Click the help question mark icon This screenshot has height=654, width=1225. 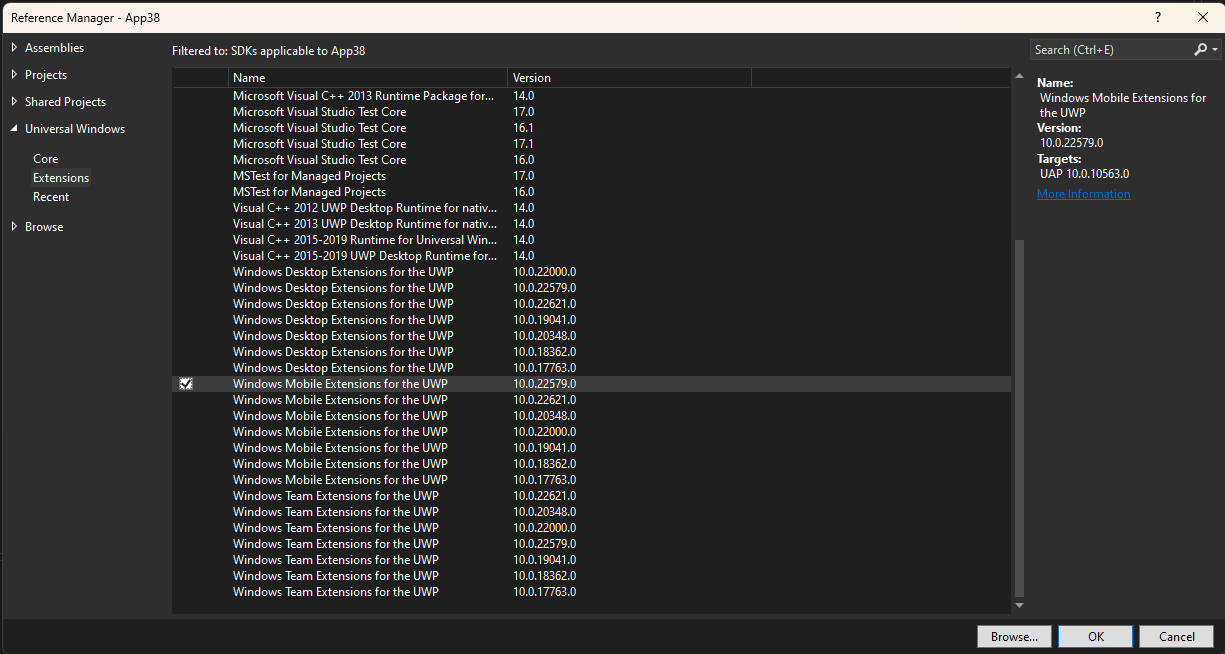pos(1157,17)
